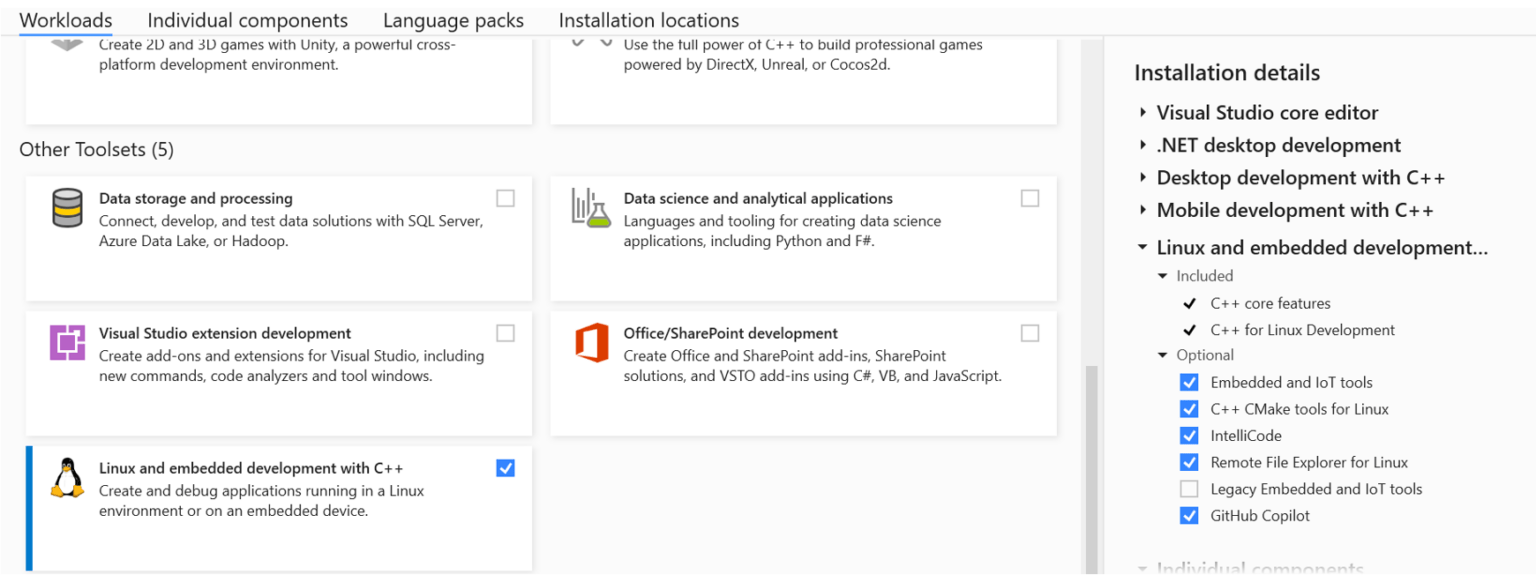Switch to Individual components tab

247,20
